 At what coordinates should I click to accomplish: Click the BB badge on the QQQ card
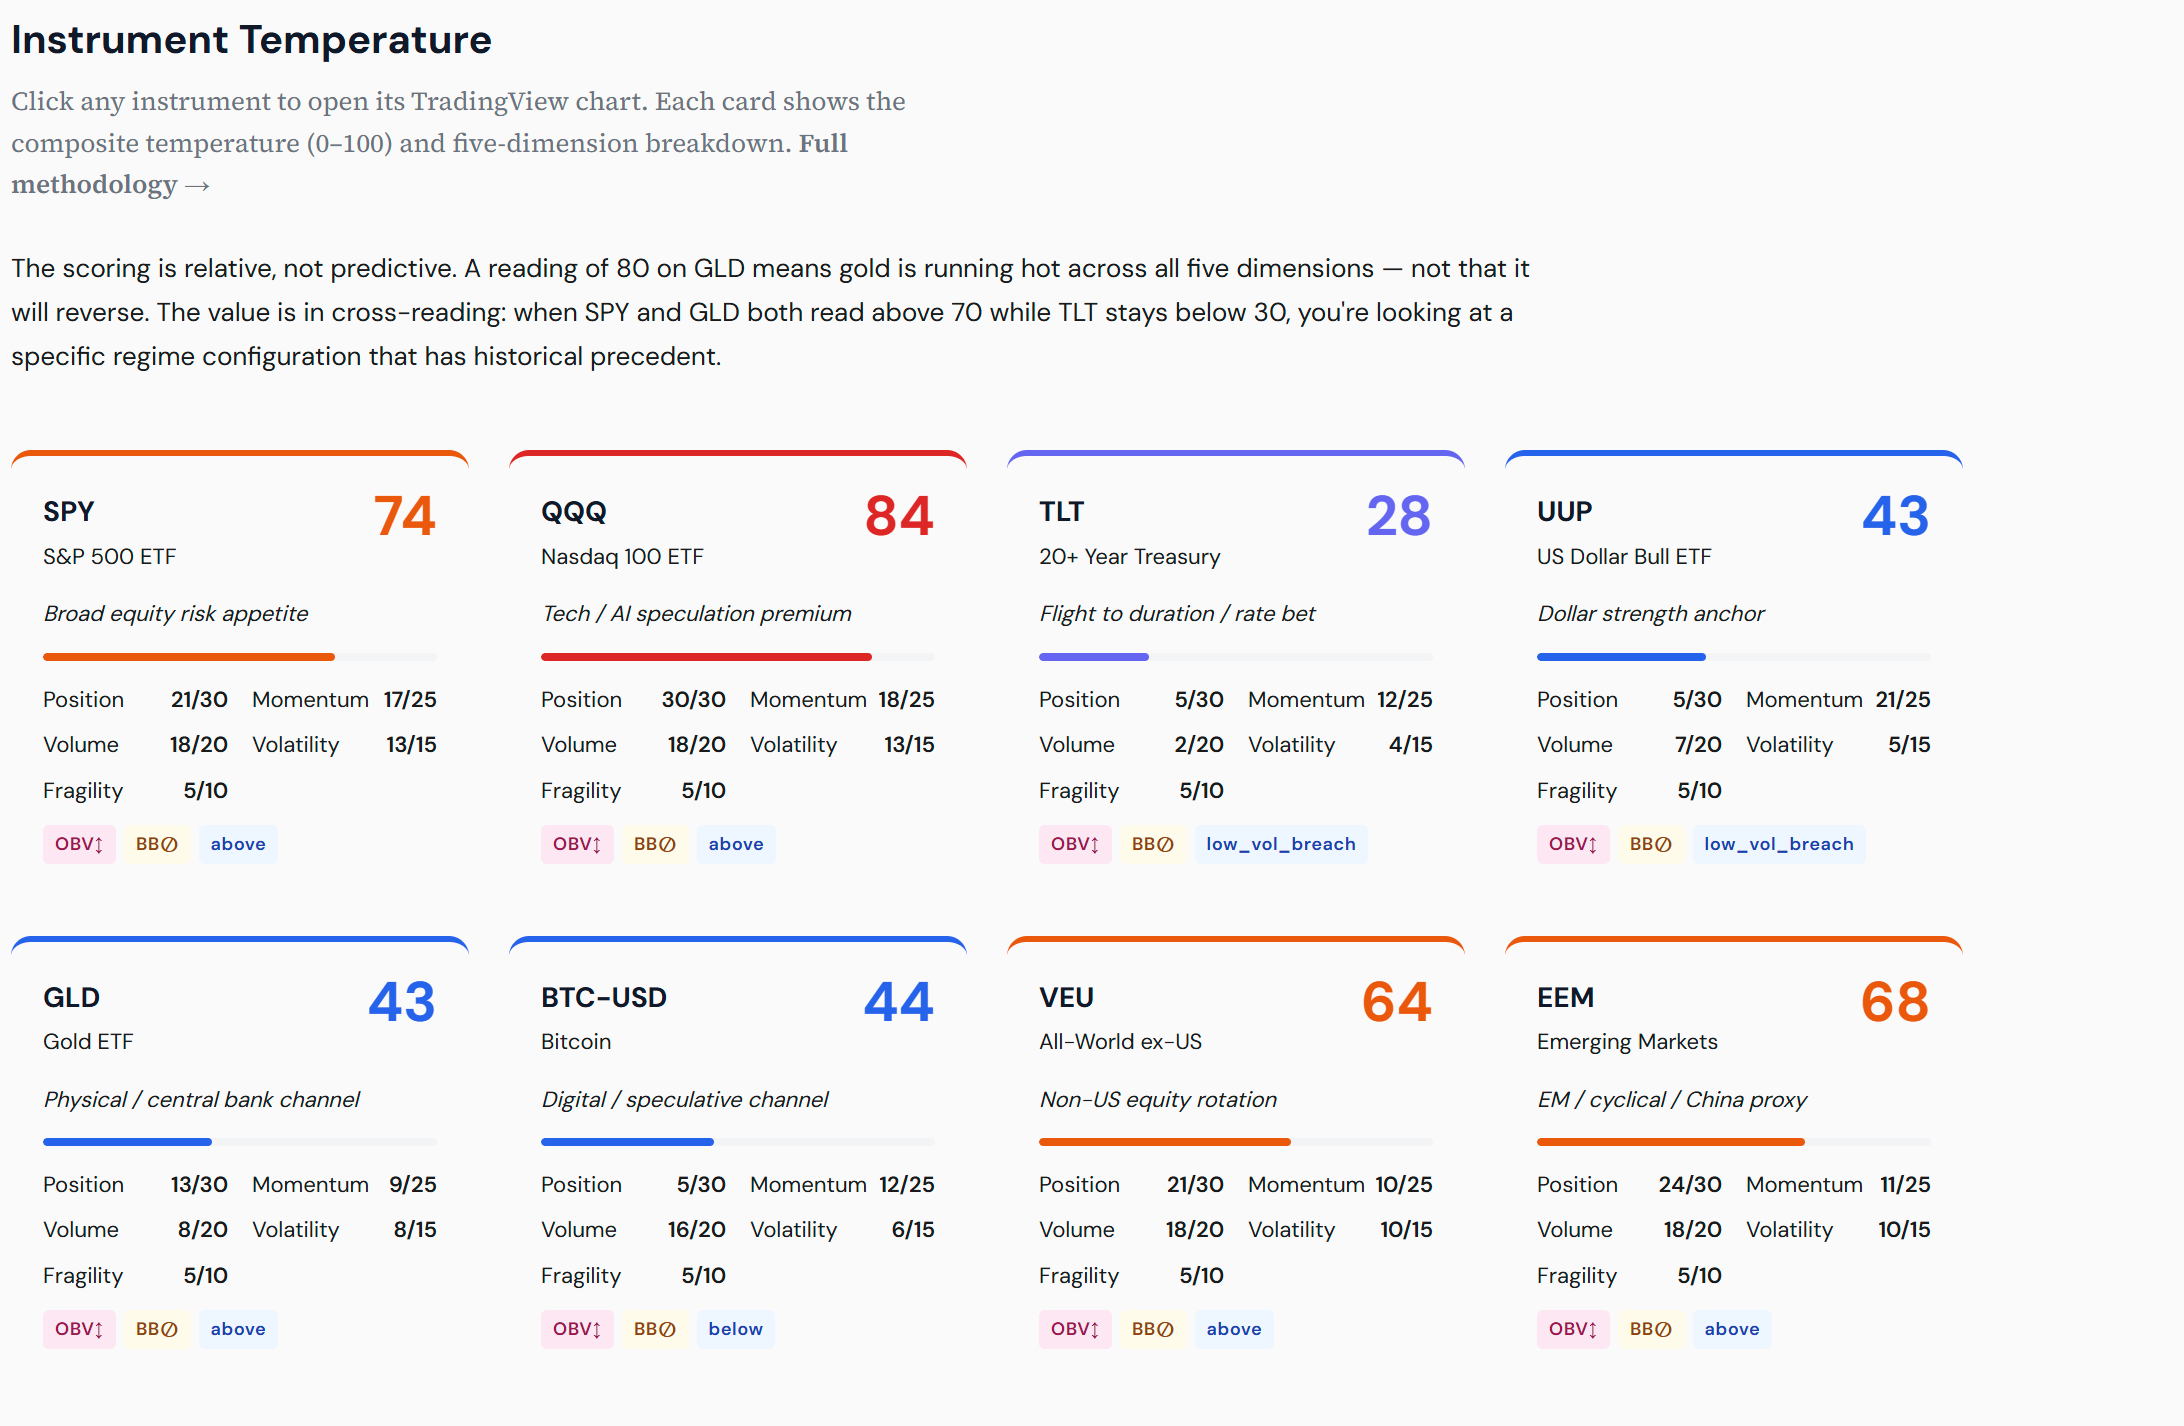(x=655, y=843)
